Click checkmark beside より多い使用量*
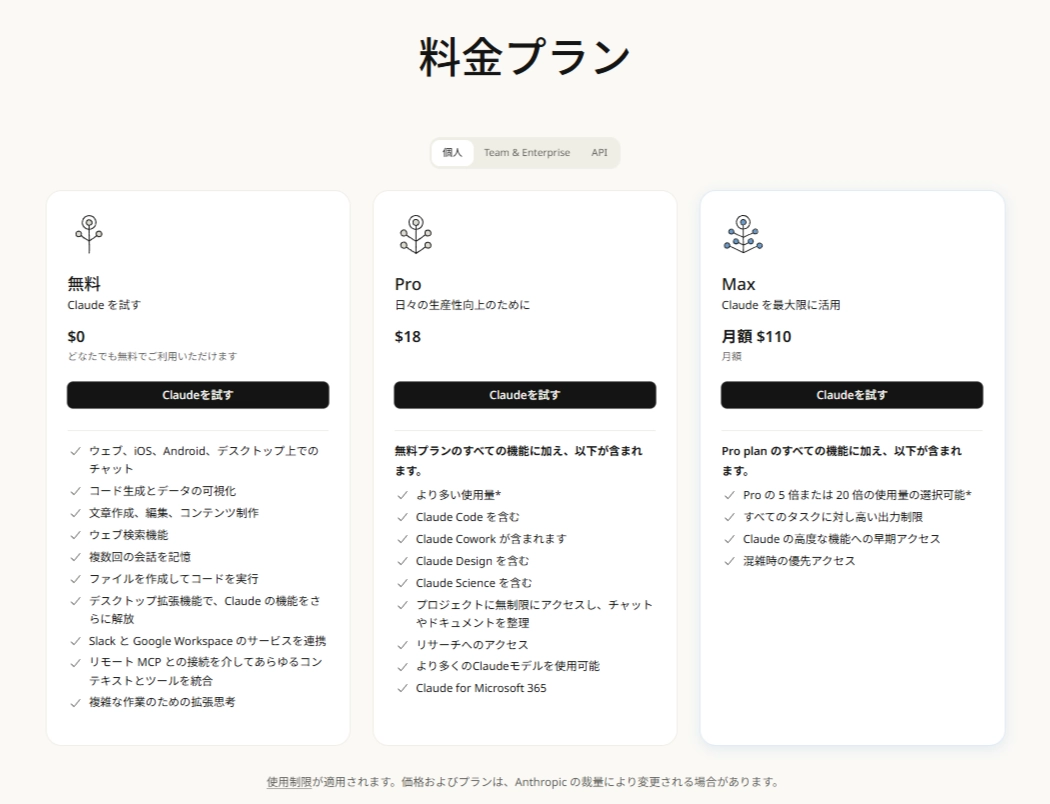This screenshot has width=1050, height=804. [x=402, y=495]
